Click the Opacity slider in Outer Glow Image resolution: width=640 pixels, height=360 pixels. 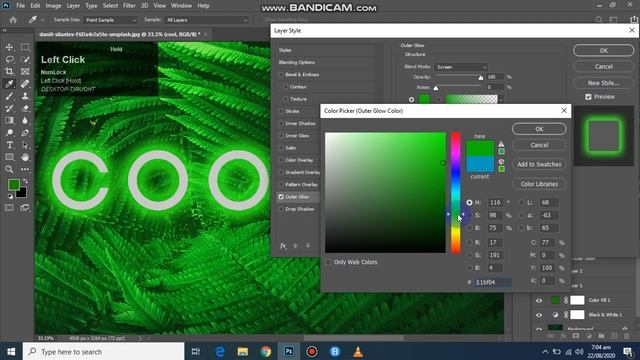pyautogui.click(x=459, y=77)
